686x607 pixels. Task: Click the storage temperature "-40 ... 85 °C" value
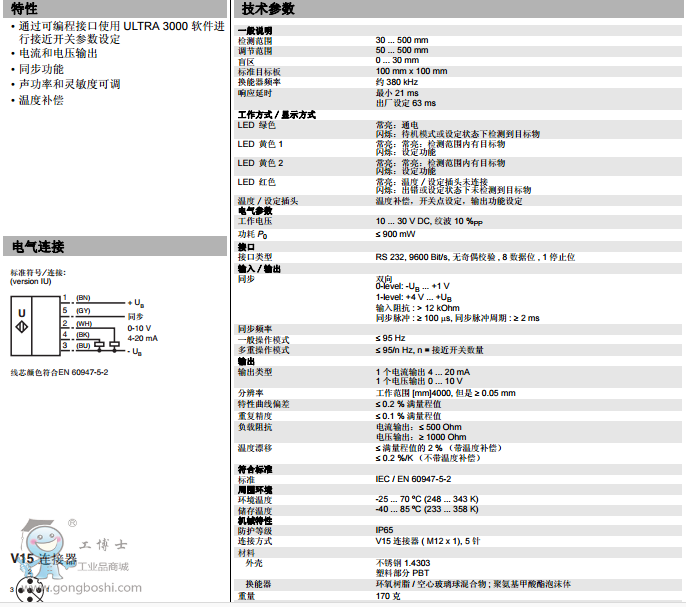tap(427, 509)
